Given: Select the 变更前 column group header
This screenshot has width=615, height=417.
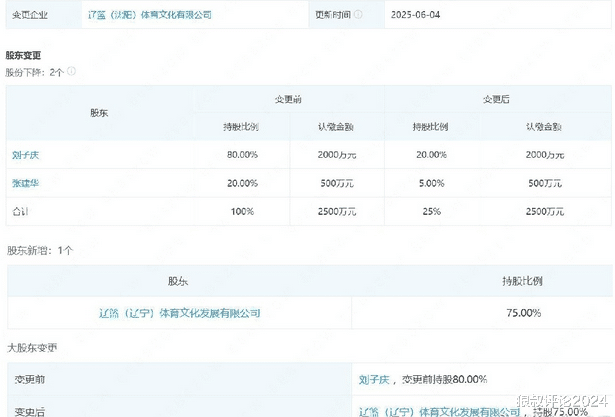Looking at the screenshot, I should pyautogui.click(x=290, y=99).
